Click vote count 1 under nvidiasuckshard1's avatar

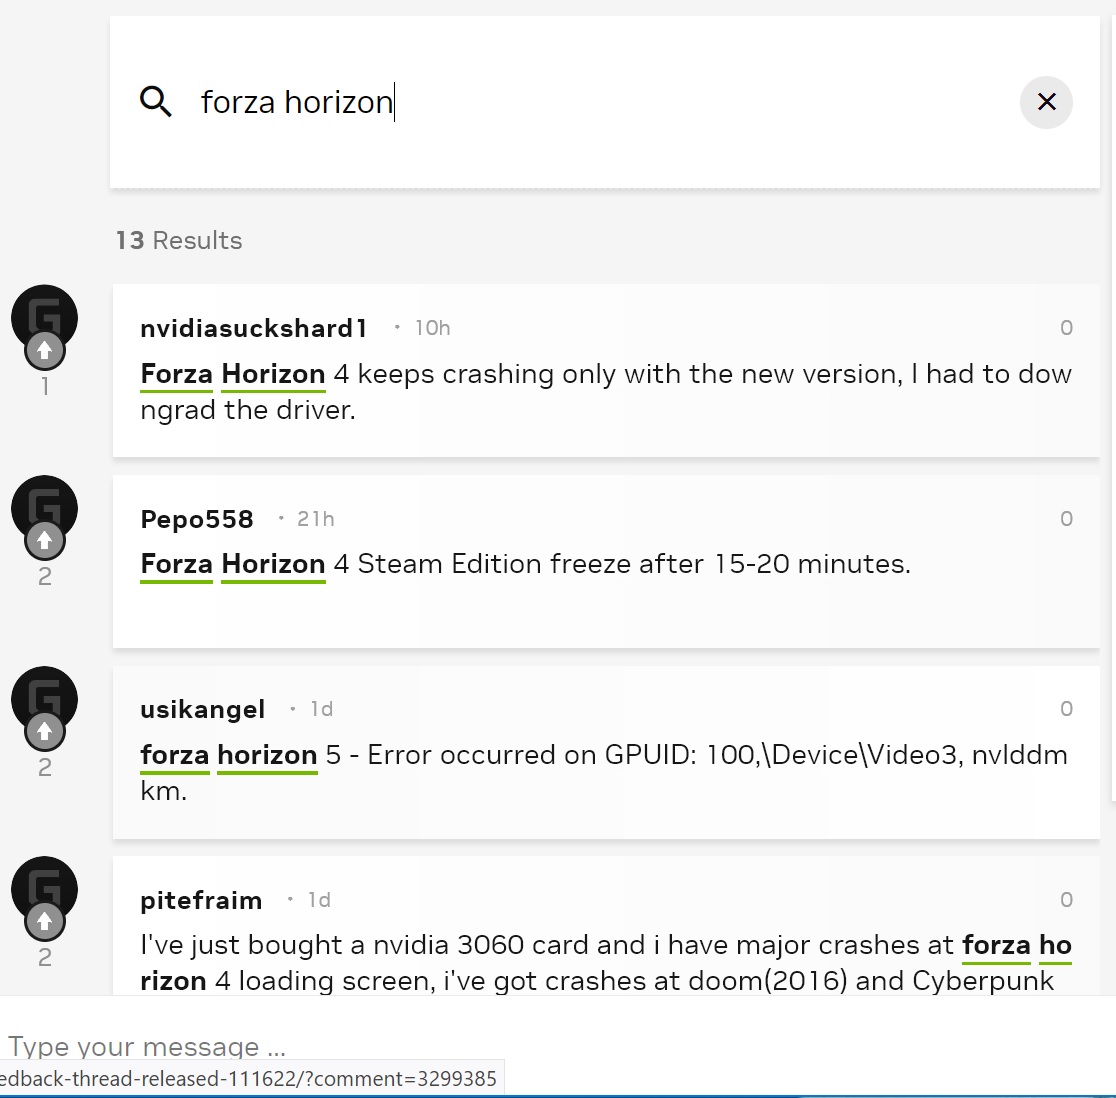click(45, 386)
